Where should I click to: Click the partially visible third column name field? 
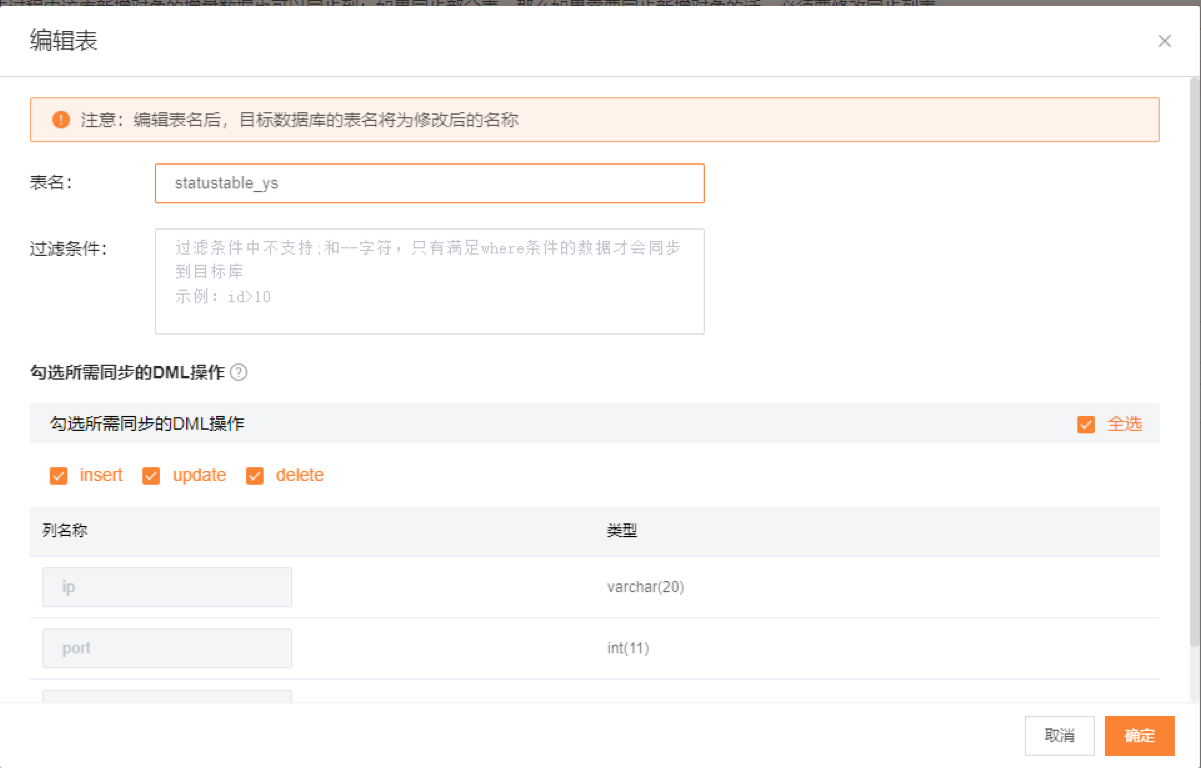pyautogui.click(x=167, y=695)
